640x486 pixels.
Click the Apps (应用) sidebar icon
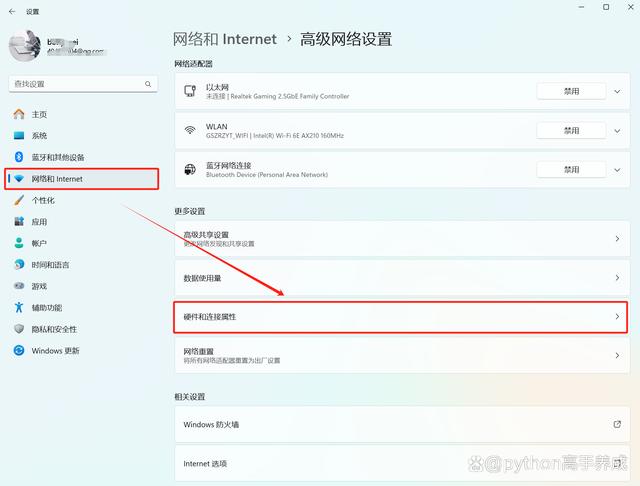(x=19, y=222)
